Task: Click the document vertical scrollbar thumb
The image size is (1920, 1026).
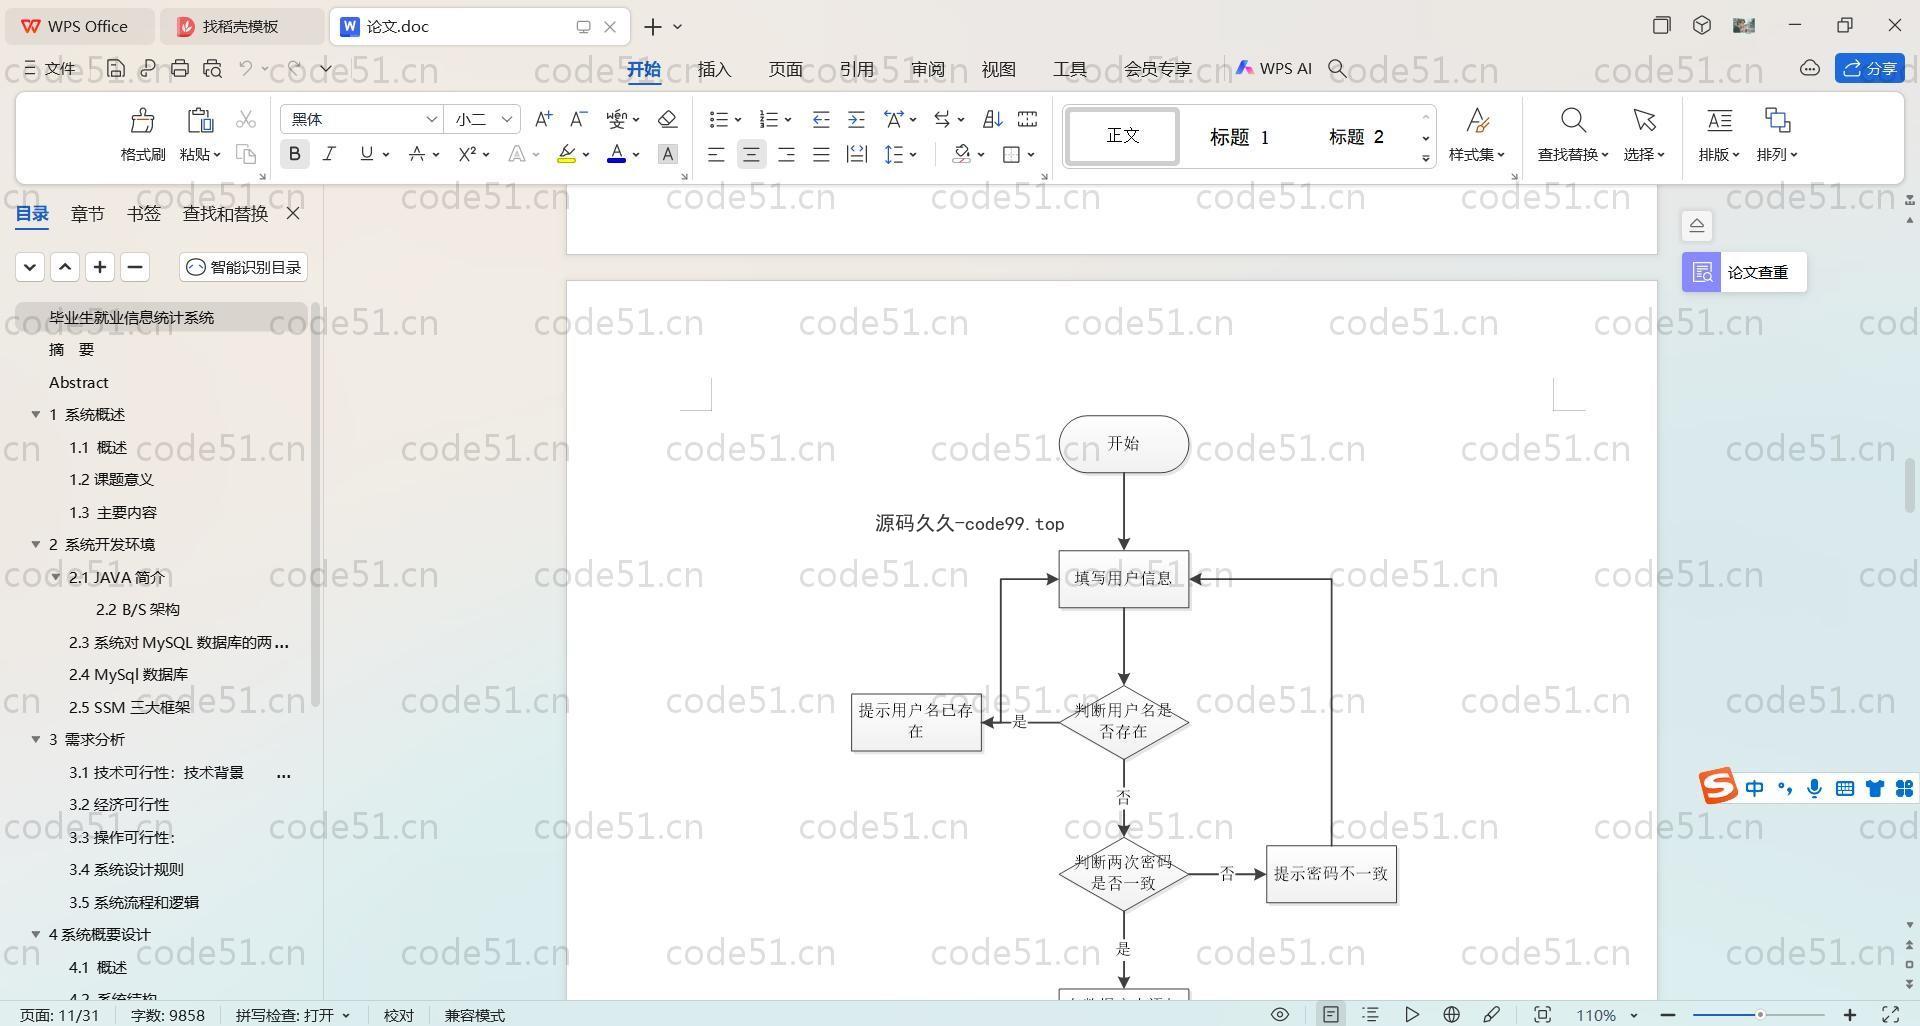Action: pos(1909,485)
